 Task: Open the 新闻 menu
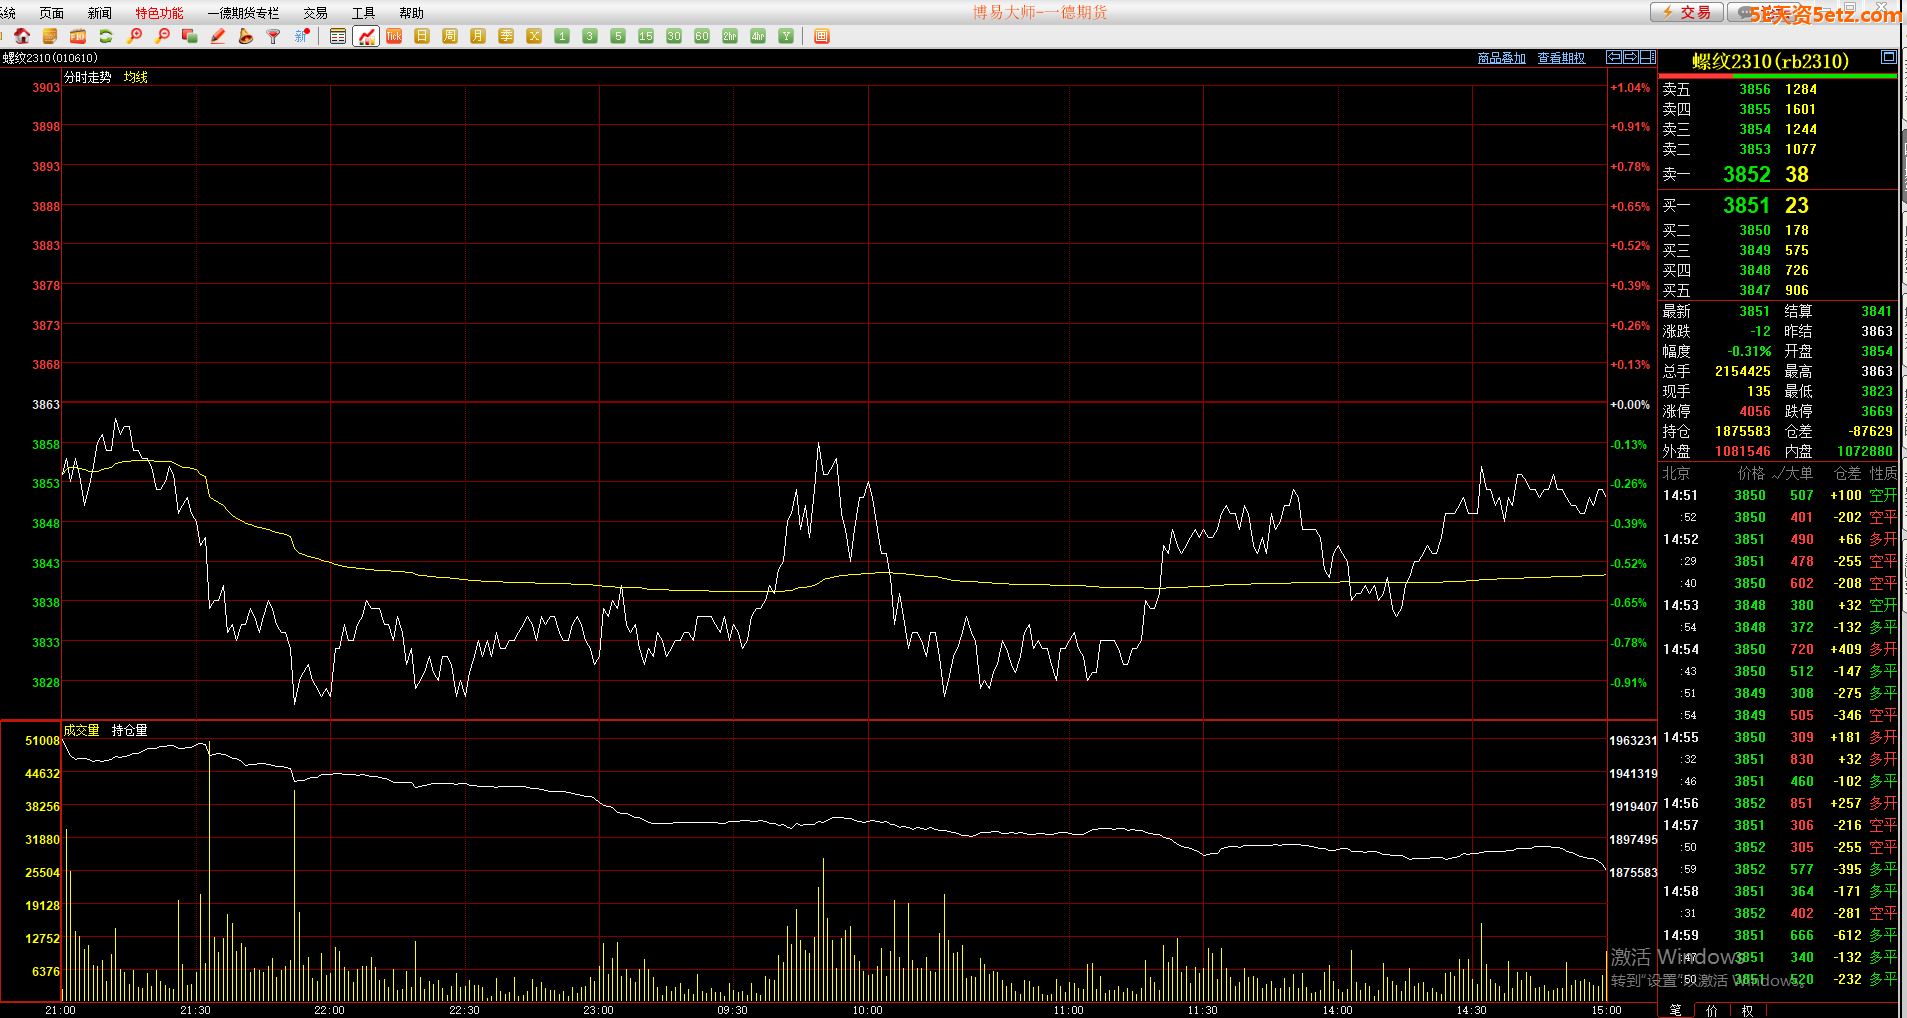(99, 13)
